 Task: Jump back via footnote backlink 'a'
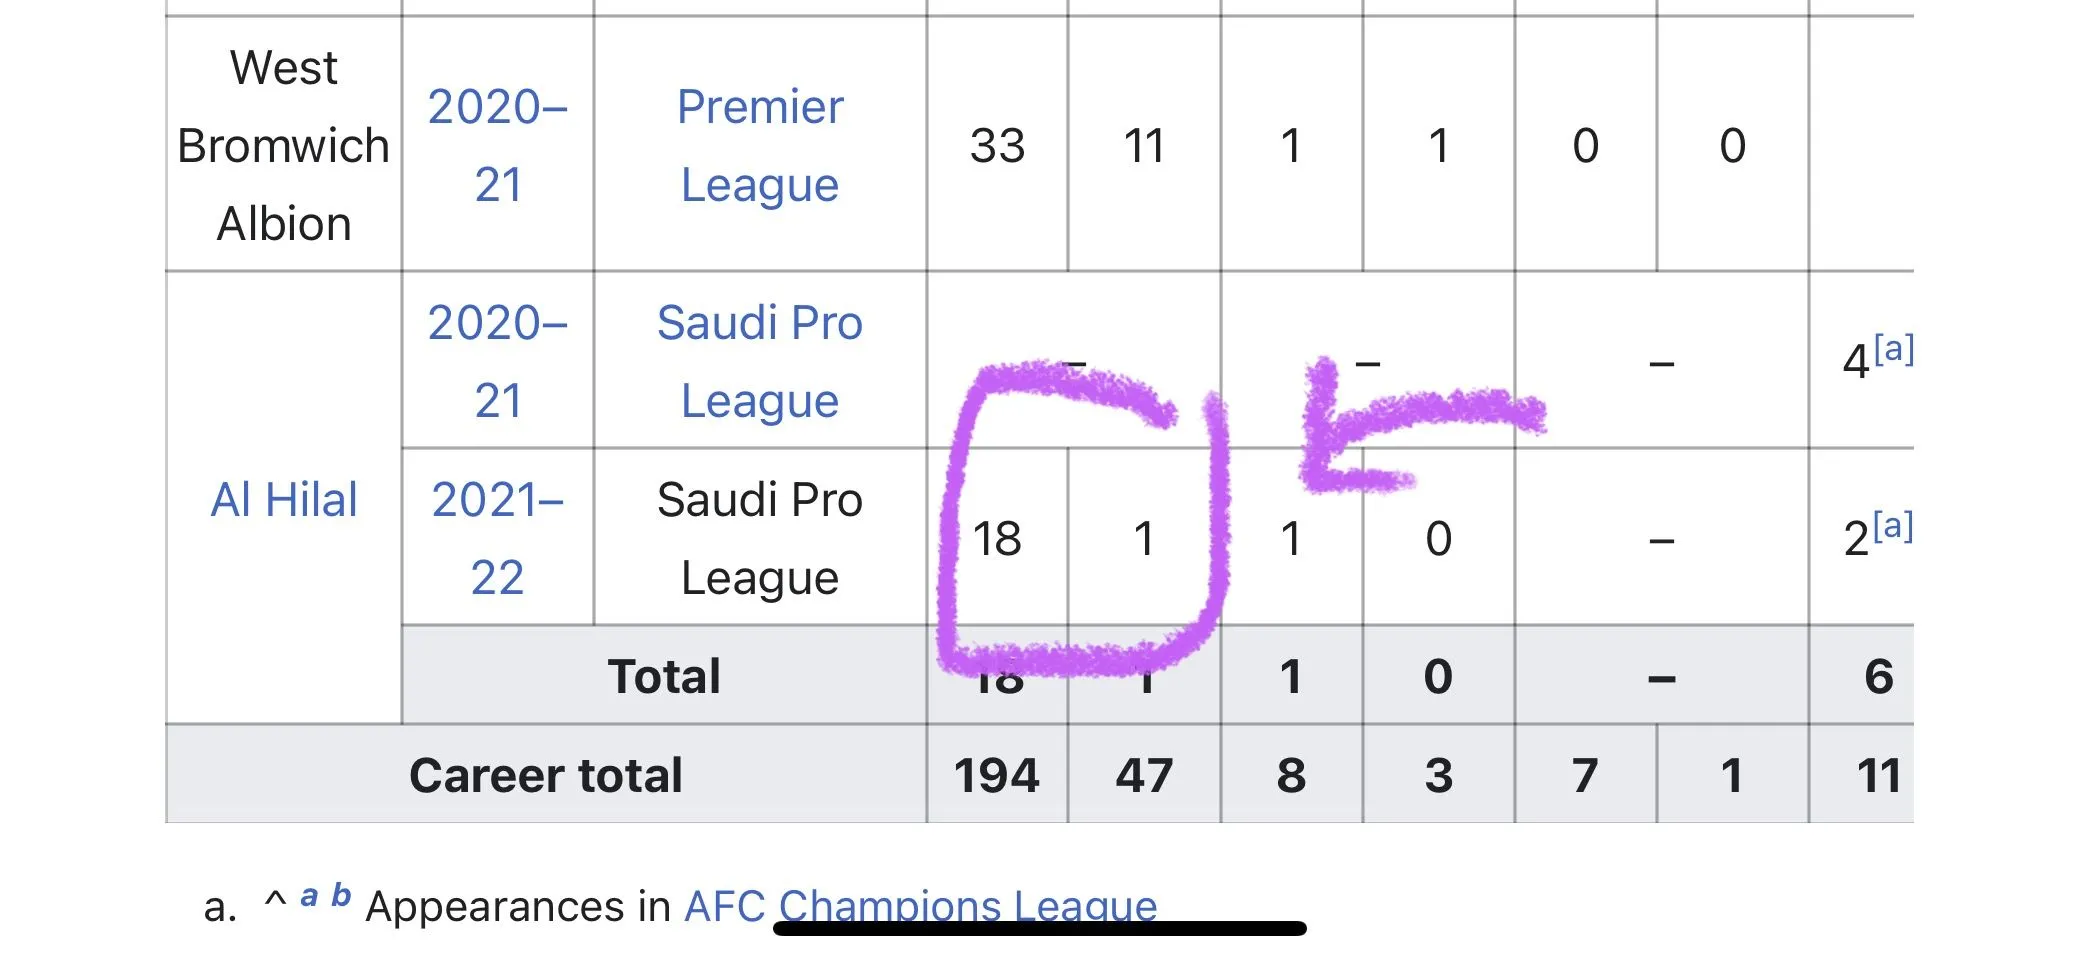click(310, 895)
